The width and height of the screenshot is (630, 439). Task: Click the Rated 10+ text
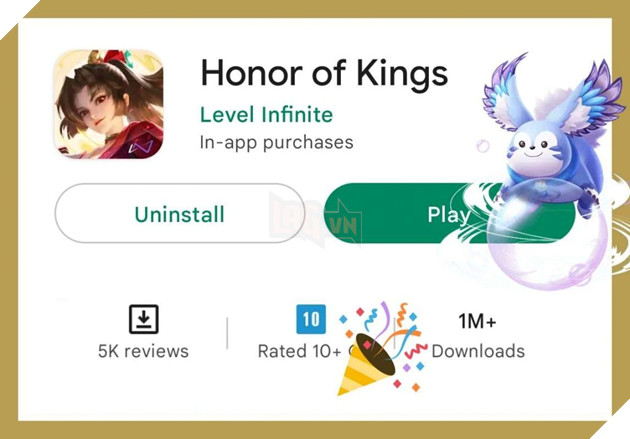coord(299,351)
